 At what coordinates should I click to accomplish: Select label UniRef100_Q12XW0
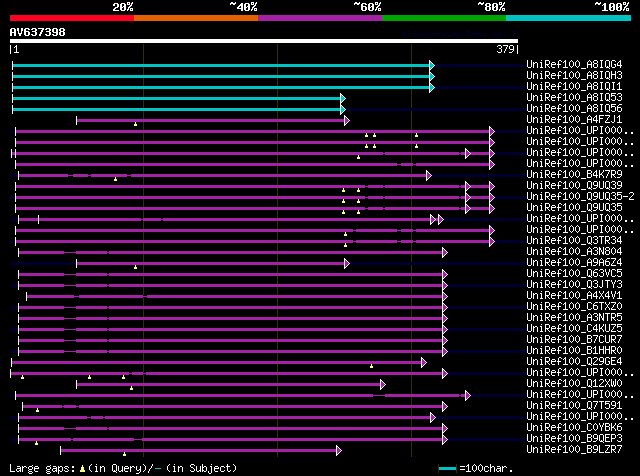(x=574, y=384)
